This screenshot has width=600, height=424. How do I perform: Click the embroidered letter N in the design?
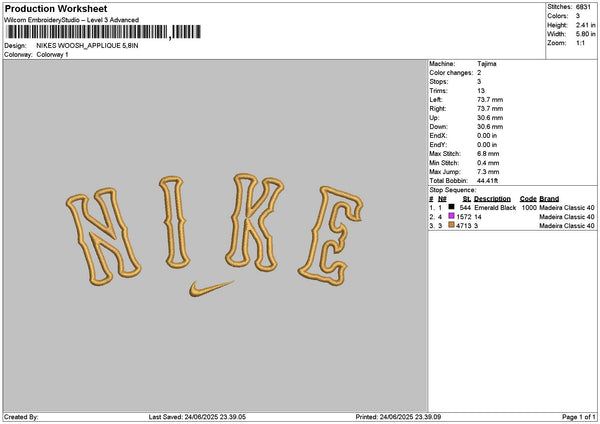pos(103,236)
